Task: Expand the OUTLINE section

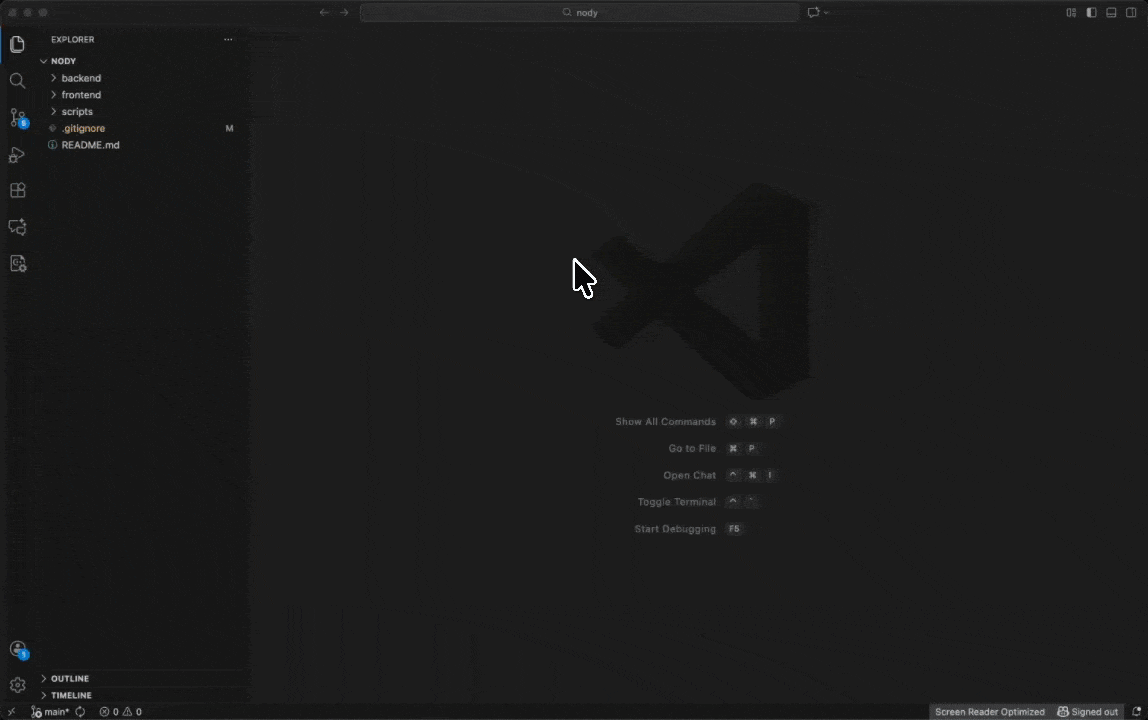Action: 69,678
